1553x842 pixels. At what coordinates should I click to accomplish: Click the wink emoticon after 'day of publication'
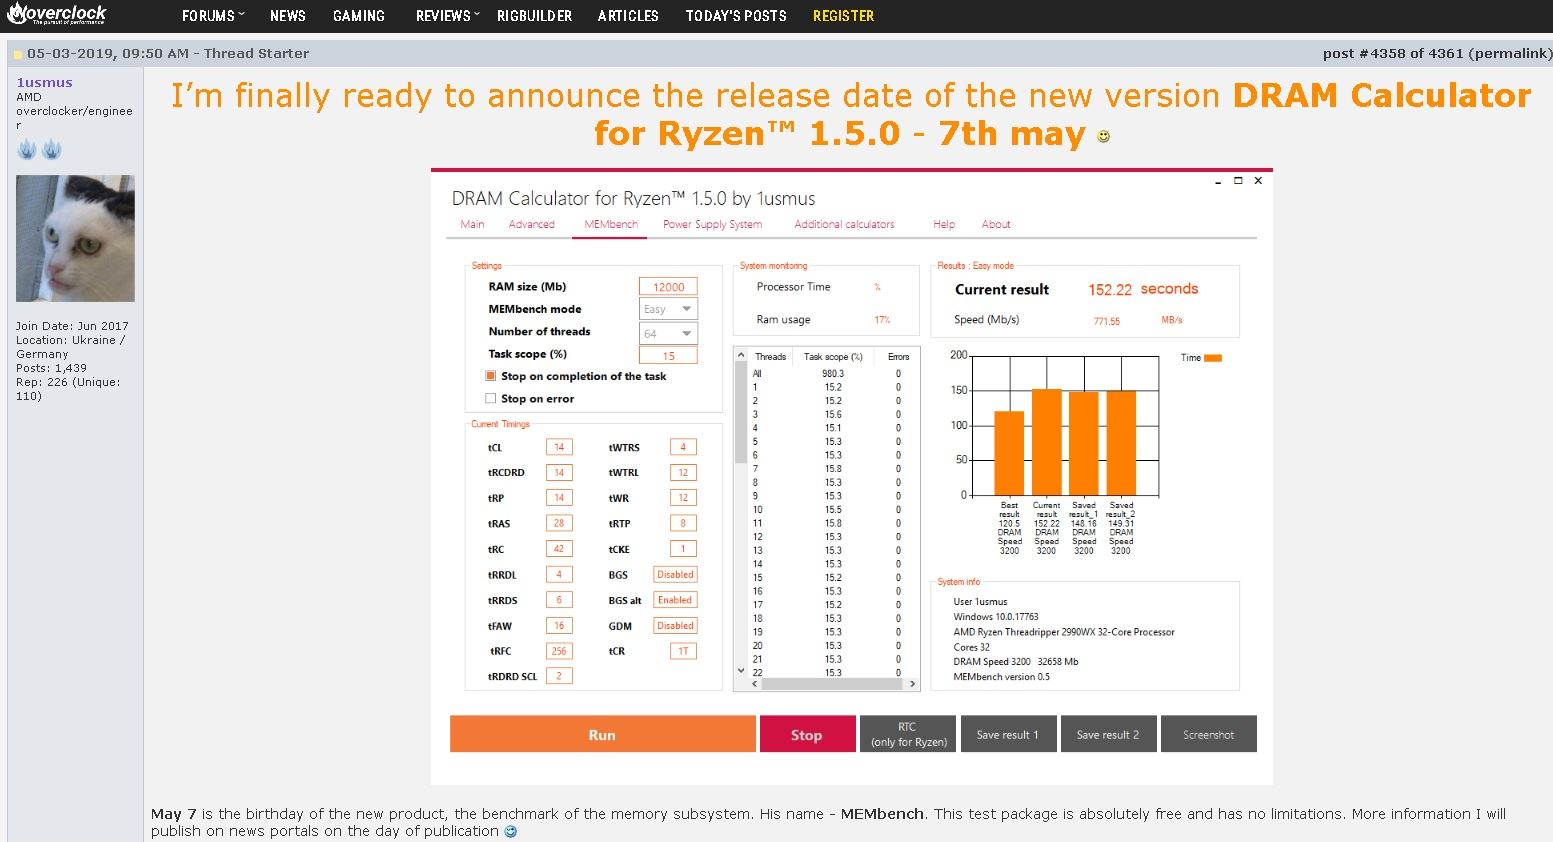pos(511,832)
